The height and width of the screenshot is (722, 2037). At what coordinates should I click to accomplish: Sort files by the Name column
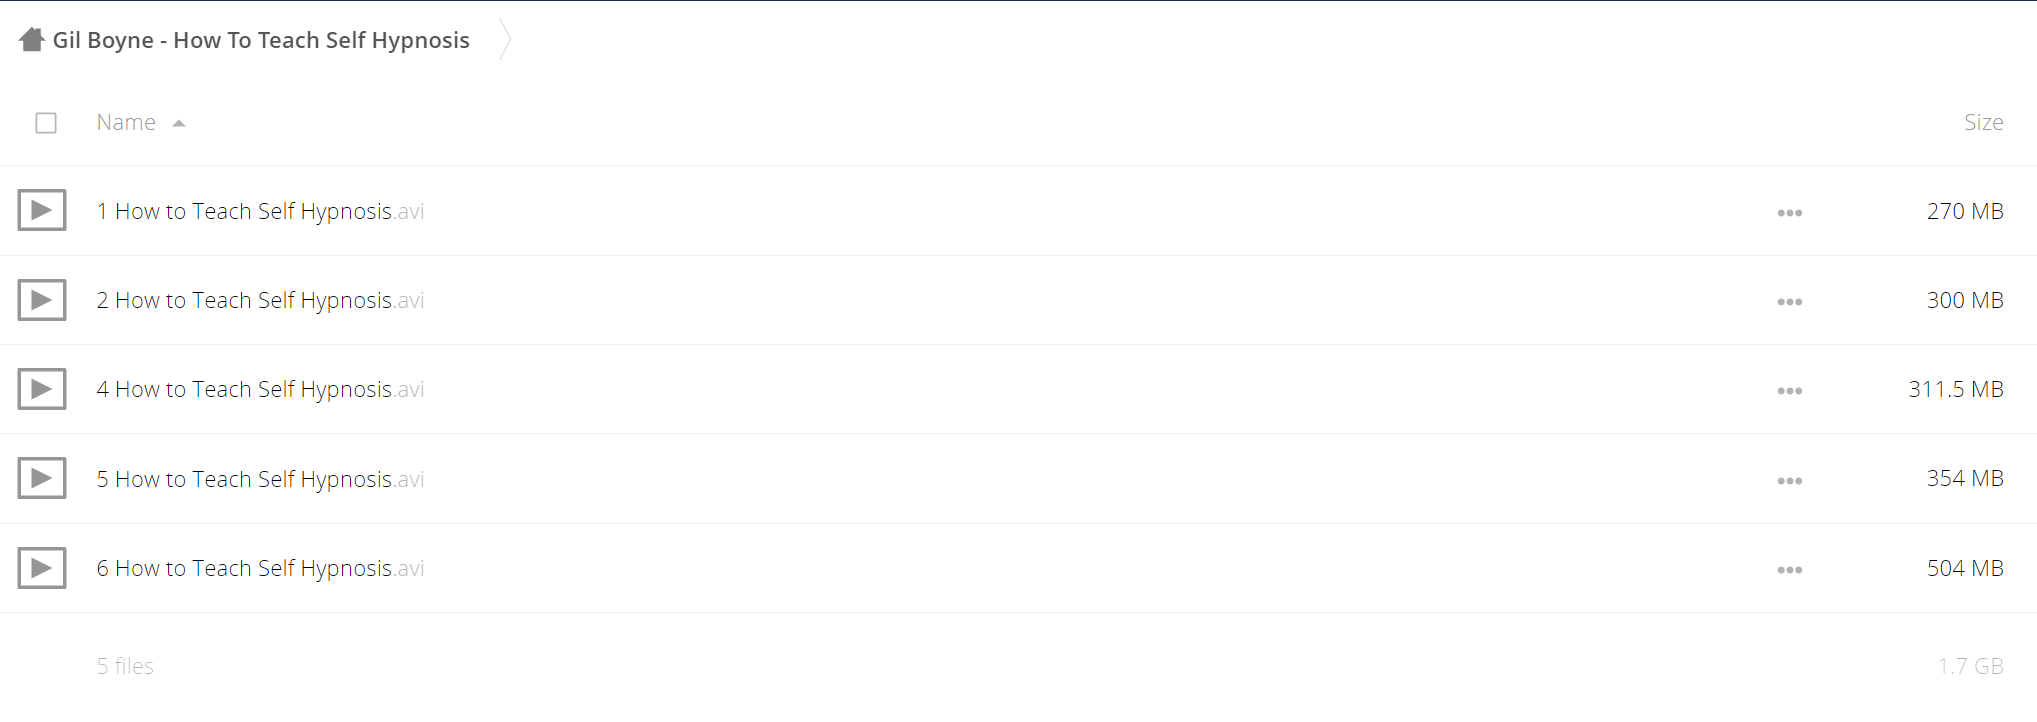click(x=126, y=122)
